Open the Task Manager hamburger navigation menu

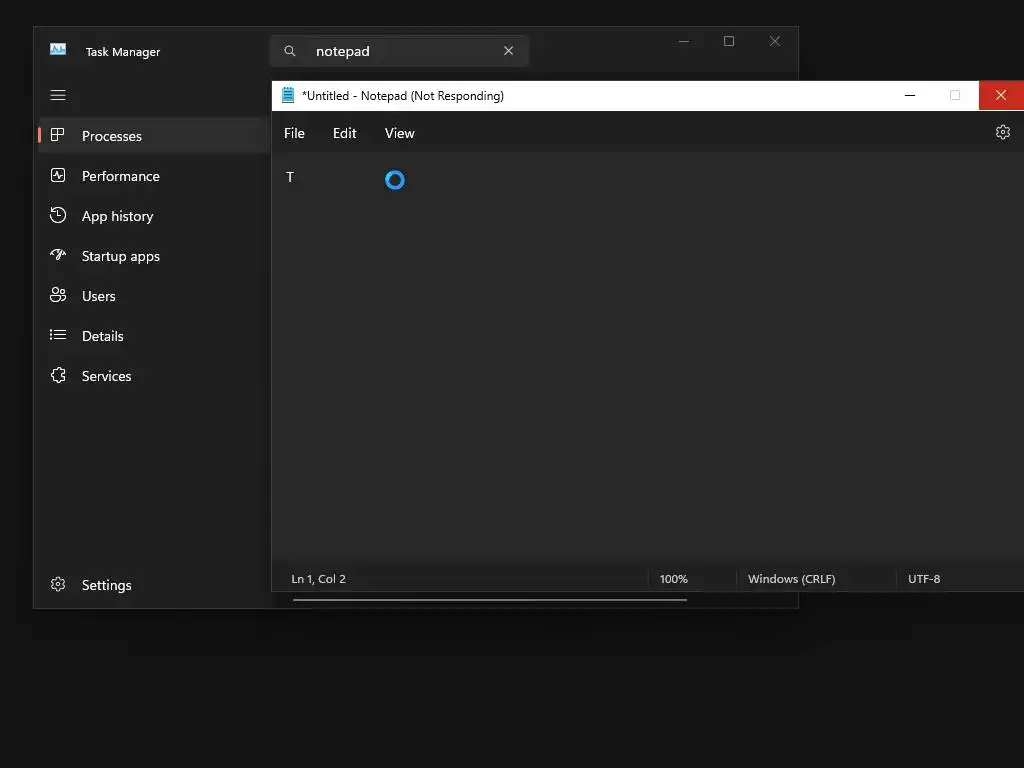pyautogui.click(x=58, y=95)
